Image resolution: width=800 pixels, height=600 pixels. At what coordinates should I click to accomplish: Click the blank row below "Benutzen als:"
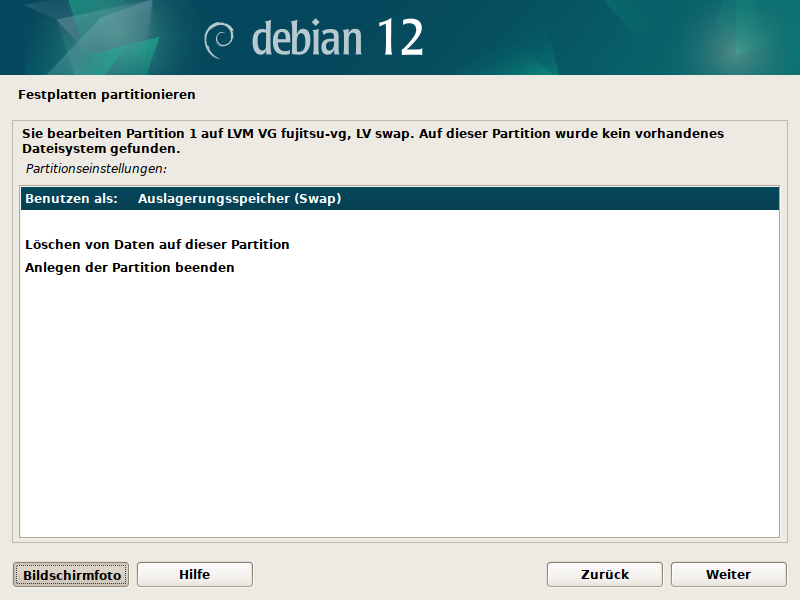click(400, 222)
